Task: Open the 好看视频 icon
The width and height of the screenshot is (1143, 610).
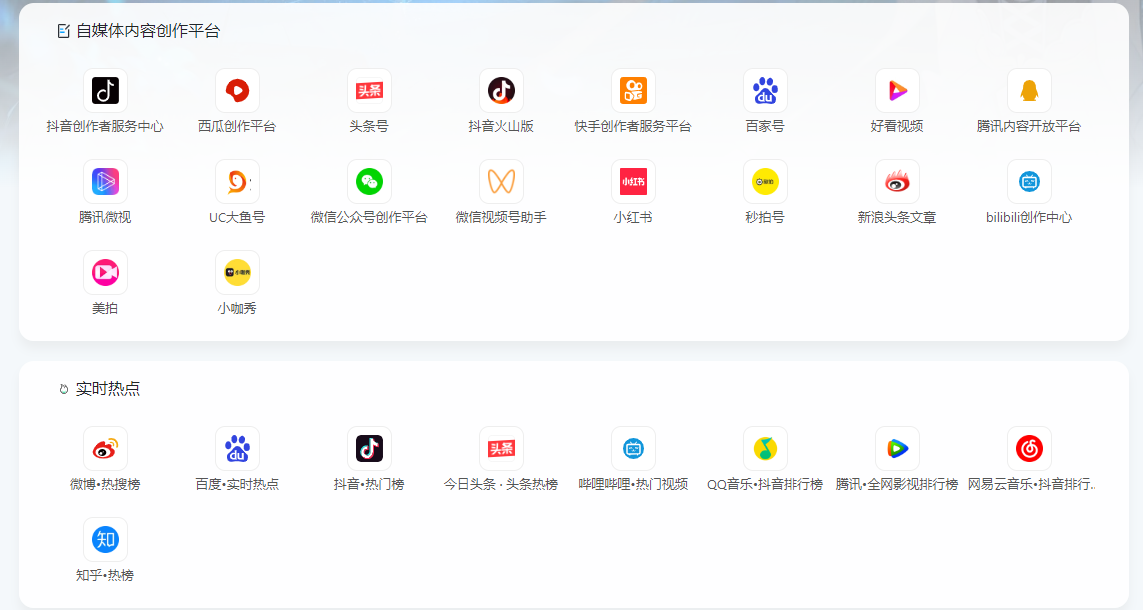Action: 897,90
